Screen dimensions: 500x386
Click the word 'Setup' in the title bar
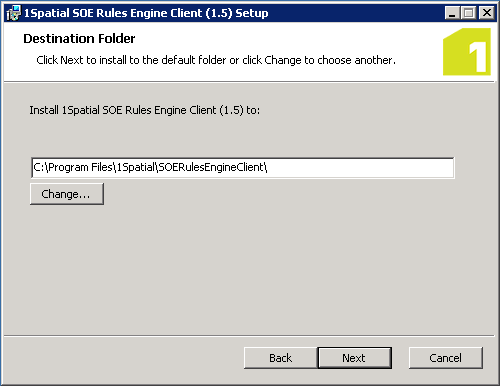coord(252,13)
